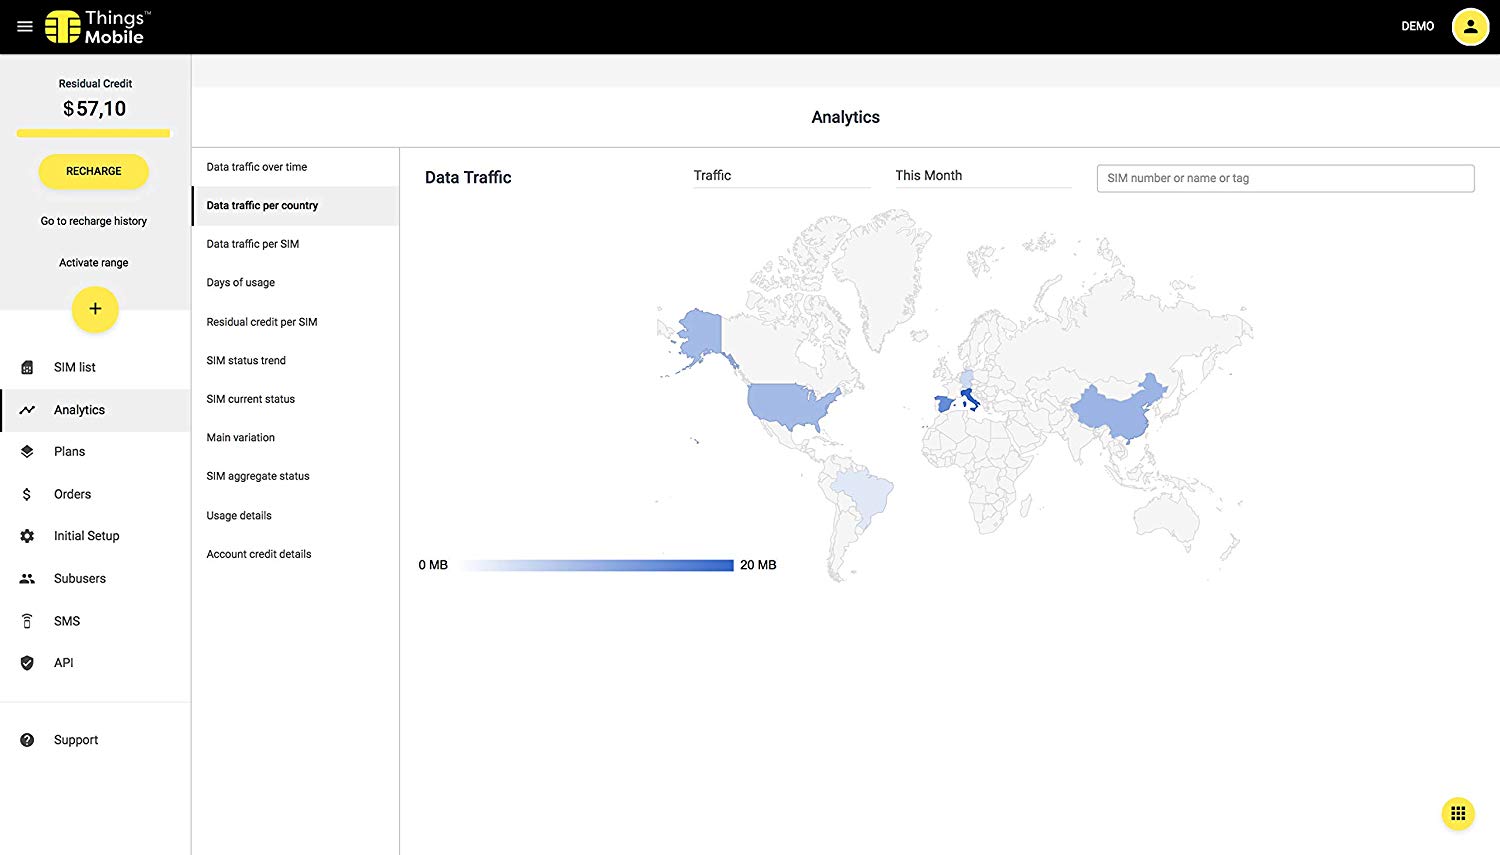The width and height of the screenshot is (1500, 855).
Task: Expand the Traffic dropdown selector
Action: [781, 176]
